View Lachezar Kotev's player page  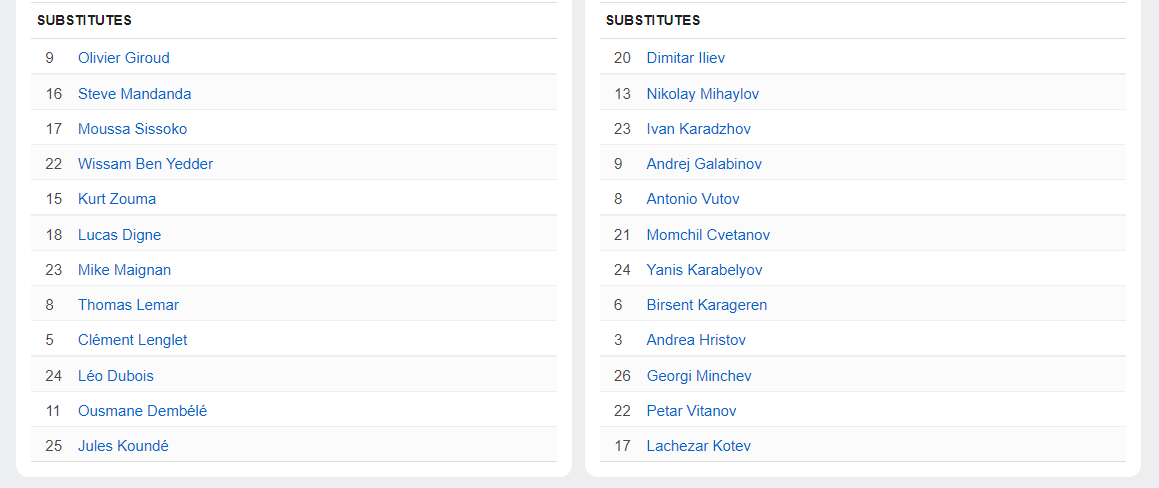pos(698,446)
